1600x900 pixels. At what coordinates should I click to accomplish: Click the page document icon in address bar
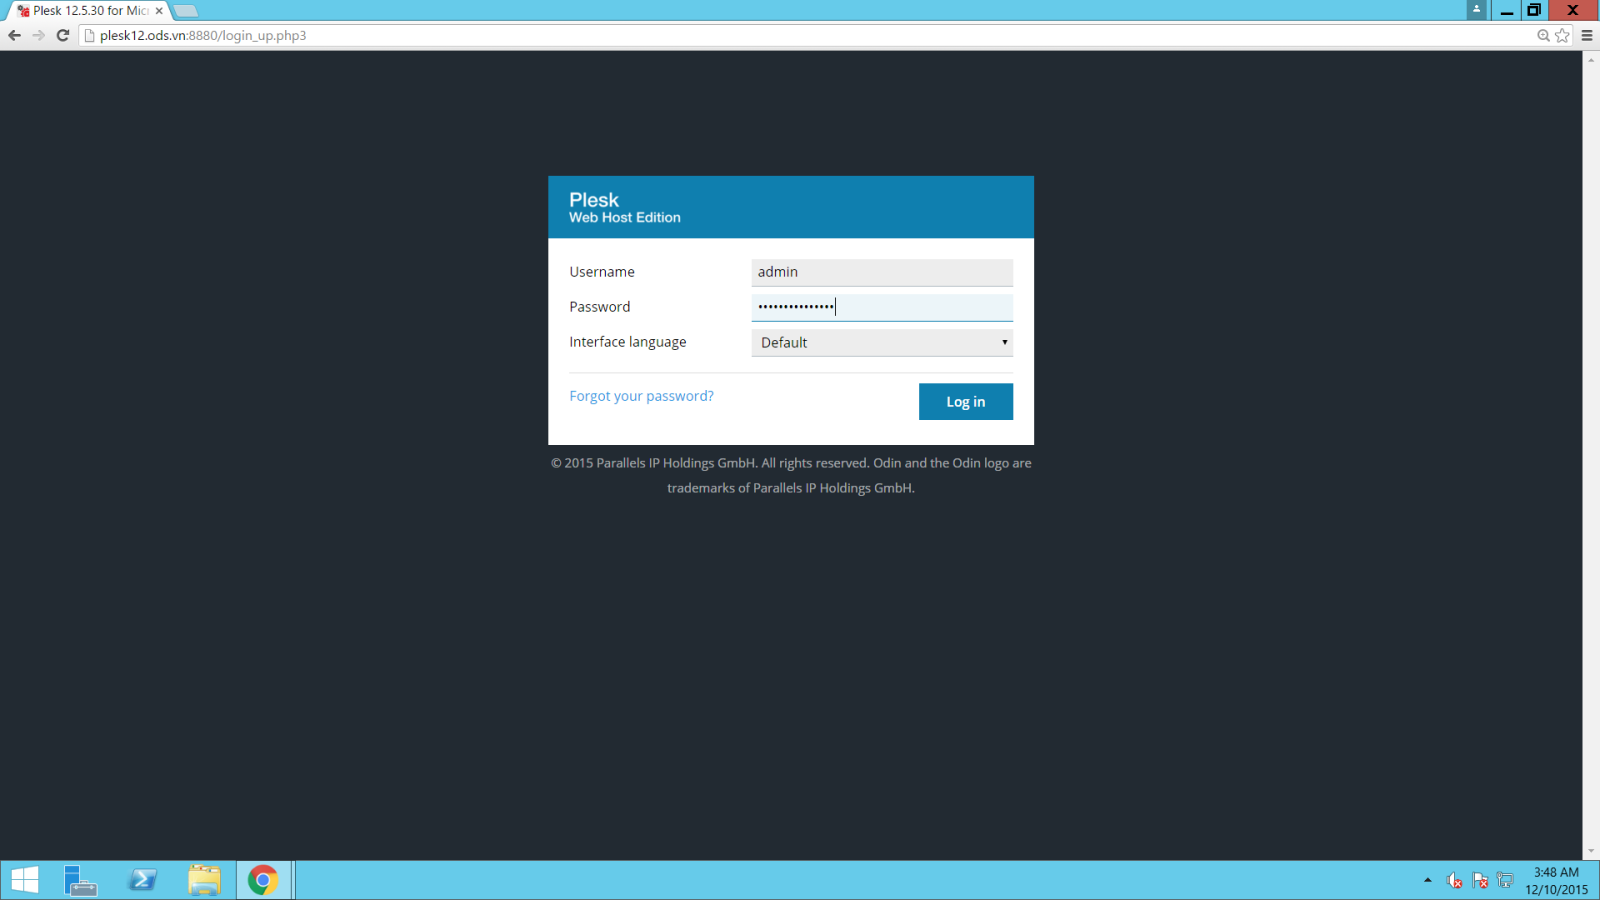pyautogui.click(x=89, y=35)
